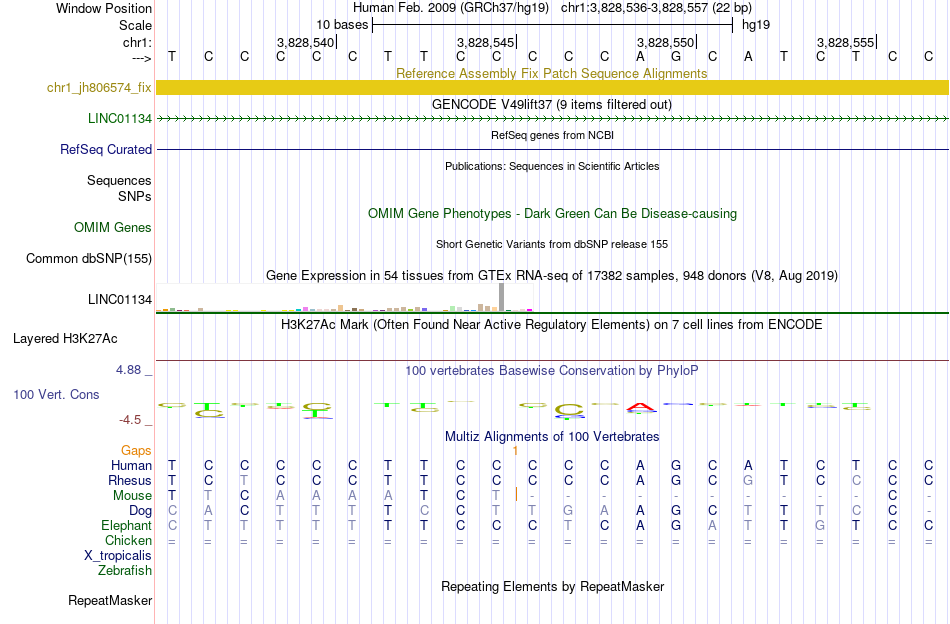Viewport: 950px width, 624px height.
Task: Click the X_tropicalis species label
Action: (x=118, y=556)
